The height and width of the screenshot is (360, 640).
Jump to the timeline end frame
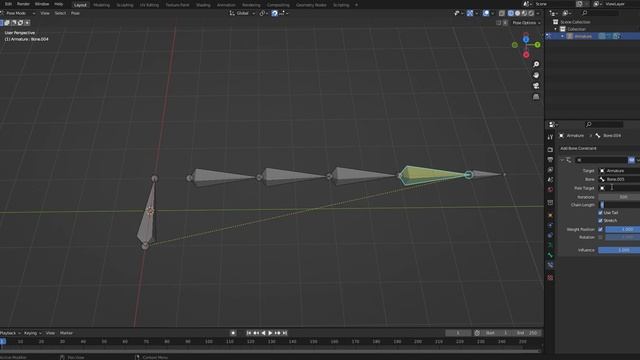click(285, 333)
